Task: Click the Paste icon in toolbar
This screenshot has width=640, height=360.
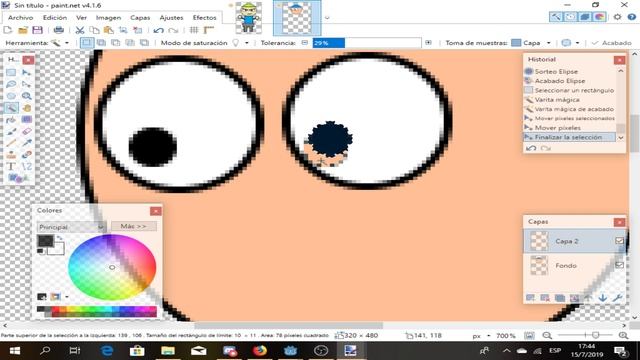Action: point(109,30)
